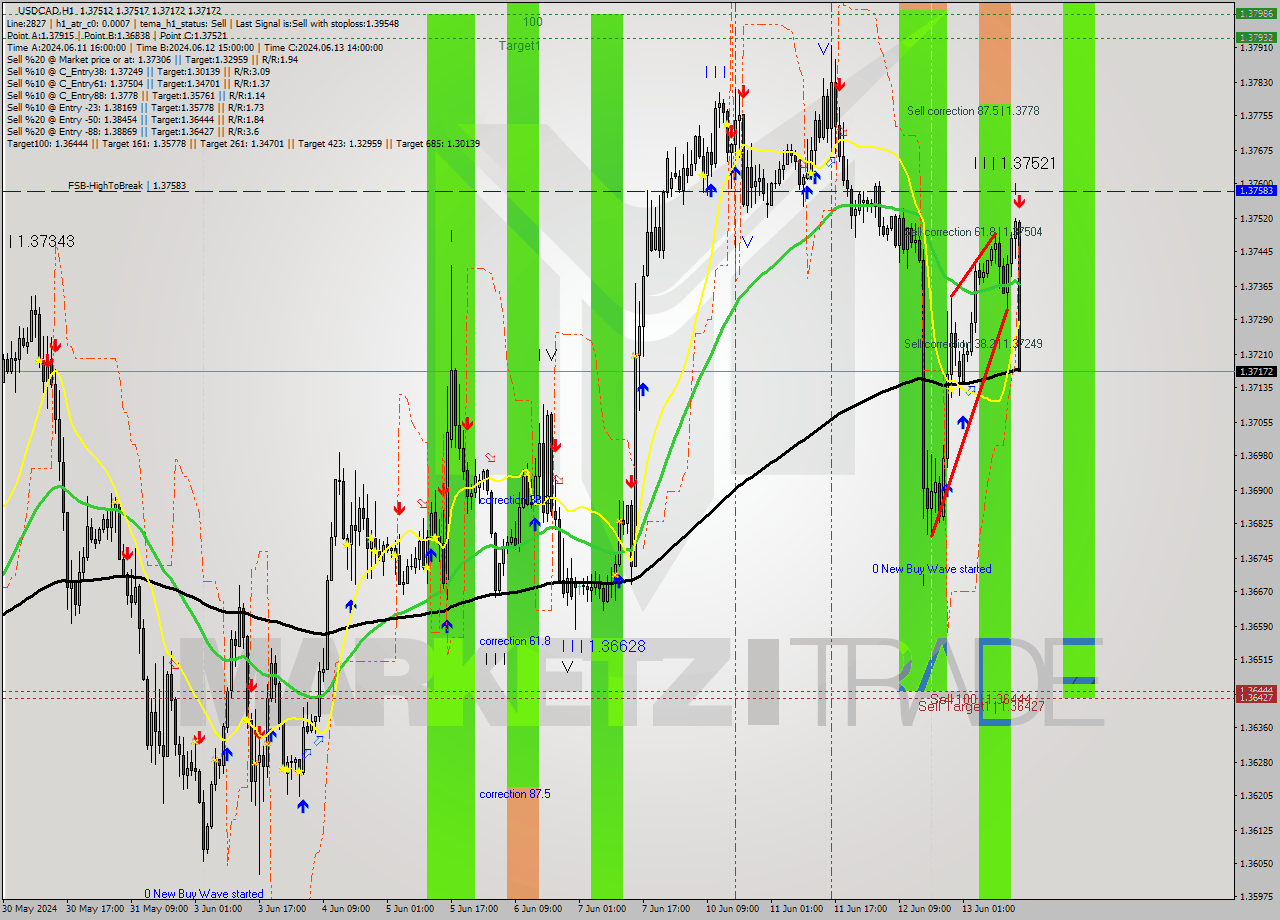Click the '100' label at the chart top
The width and height of the screenshot is (1280, 920).
533,21
